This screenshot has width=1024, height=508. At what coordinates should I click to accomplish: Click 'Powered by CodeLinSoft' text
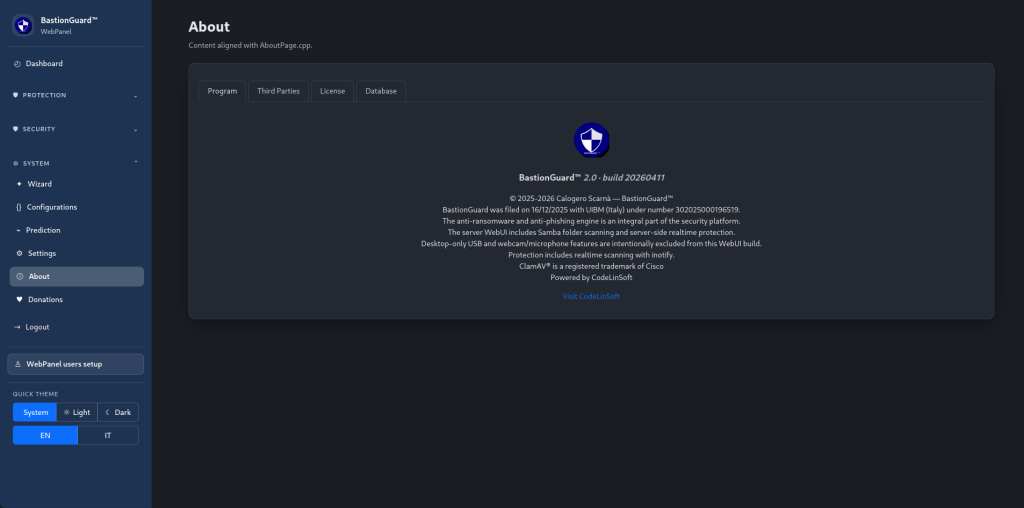[591, 278]
